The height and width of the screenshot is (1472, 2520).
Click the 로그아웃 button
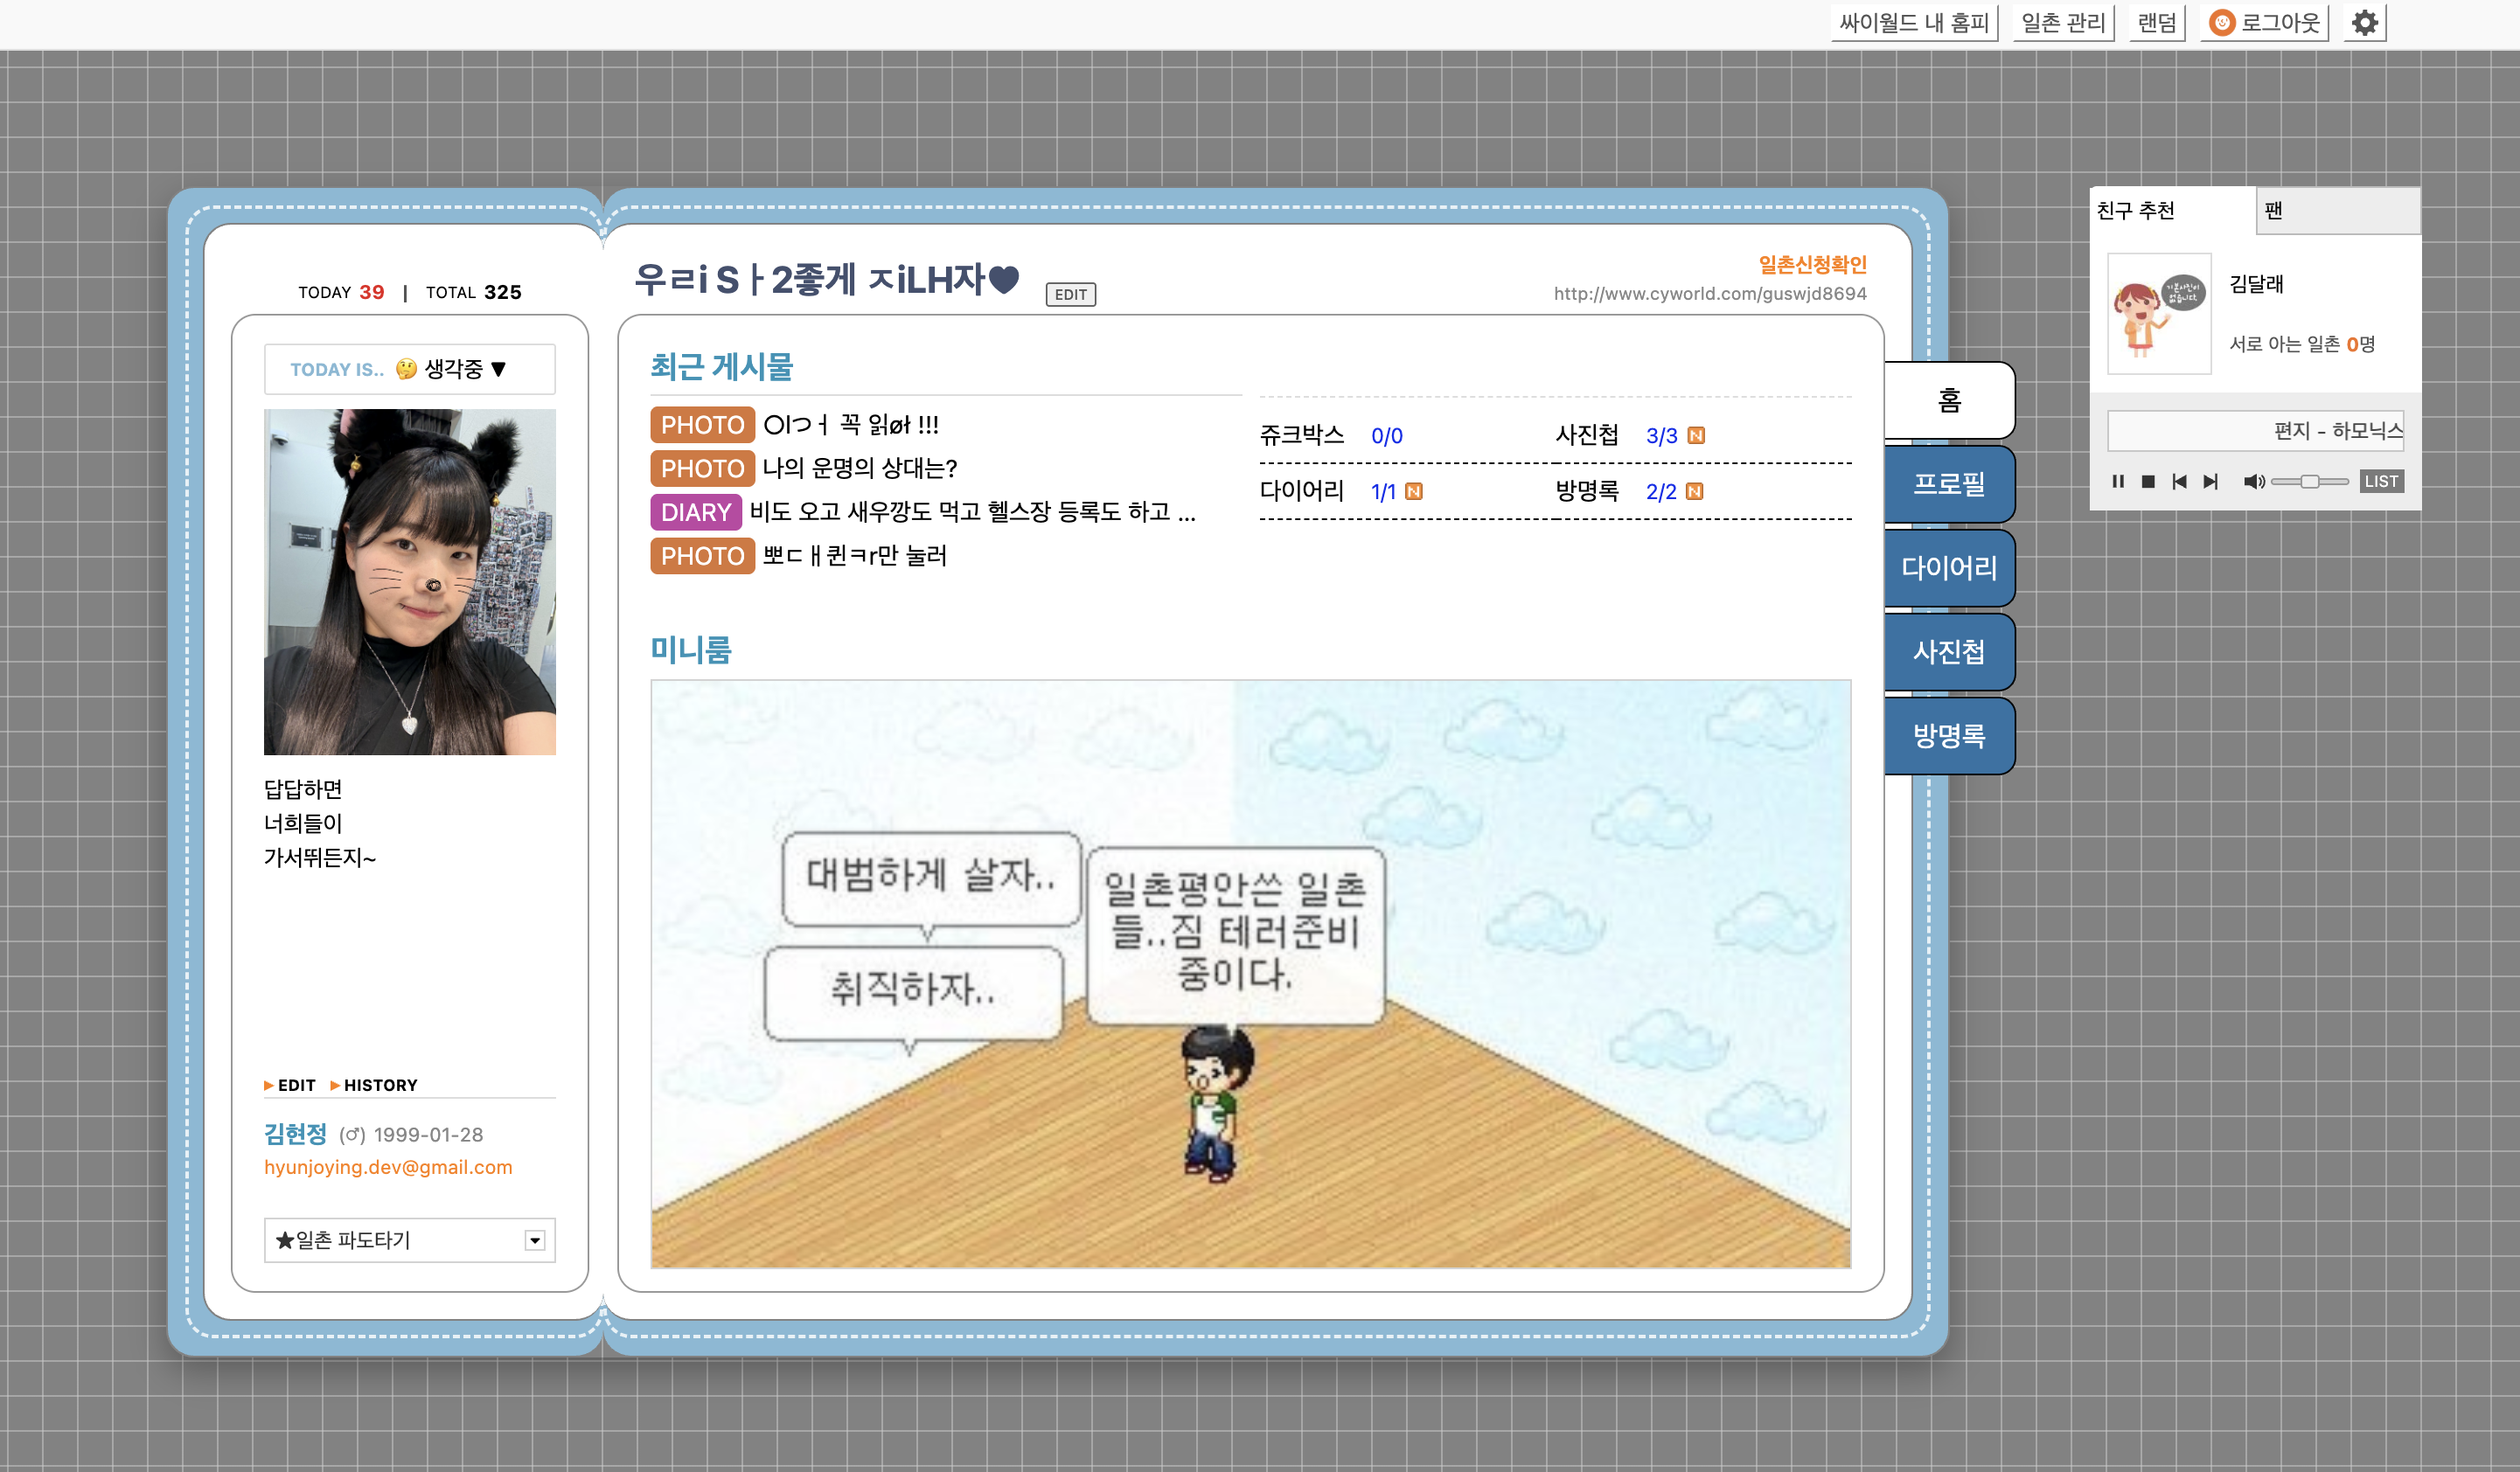pos(2265,22)
